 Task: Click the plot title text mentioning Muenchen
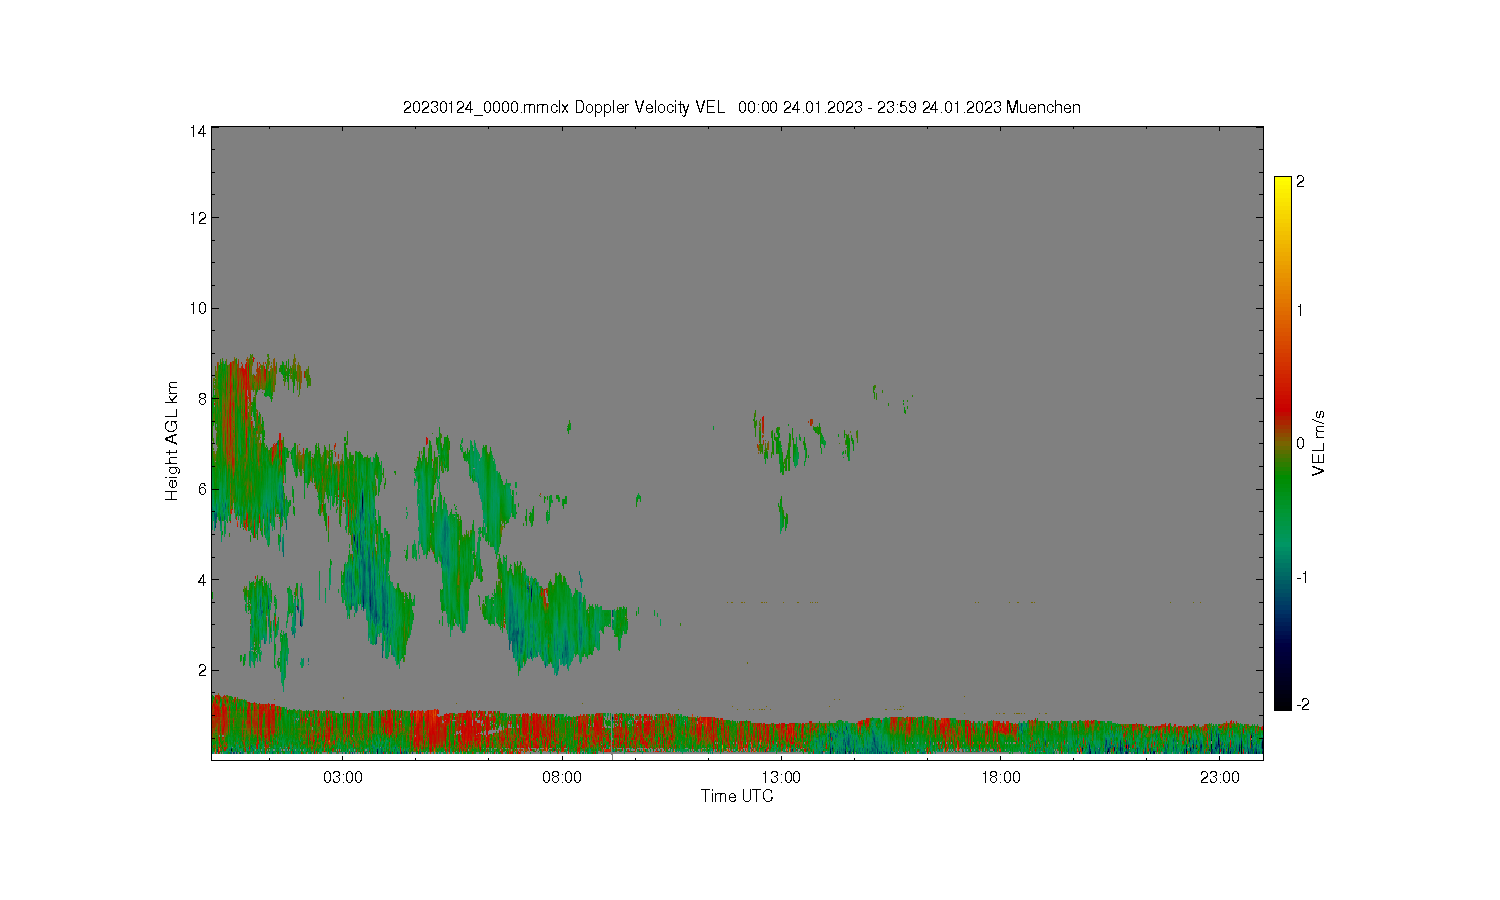(741, 107)
